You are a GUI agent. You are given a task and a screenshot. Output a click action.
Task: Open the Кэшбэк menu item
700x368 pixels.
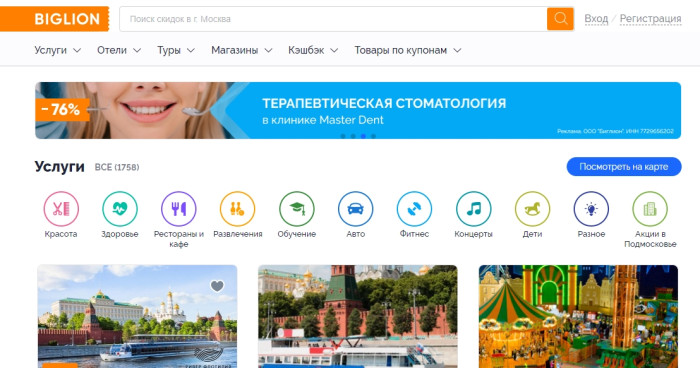(x=313, y=50)
